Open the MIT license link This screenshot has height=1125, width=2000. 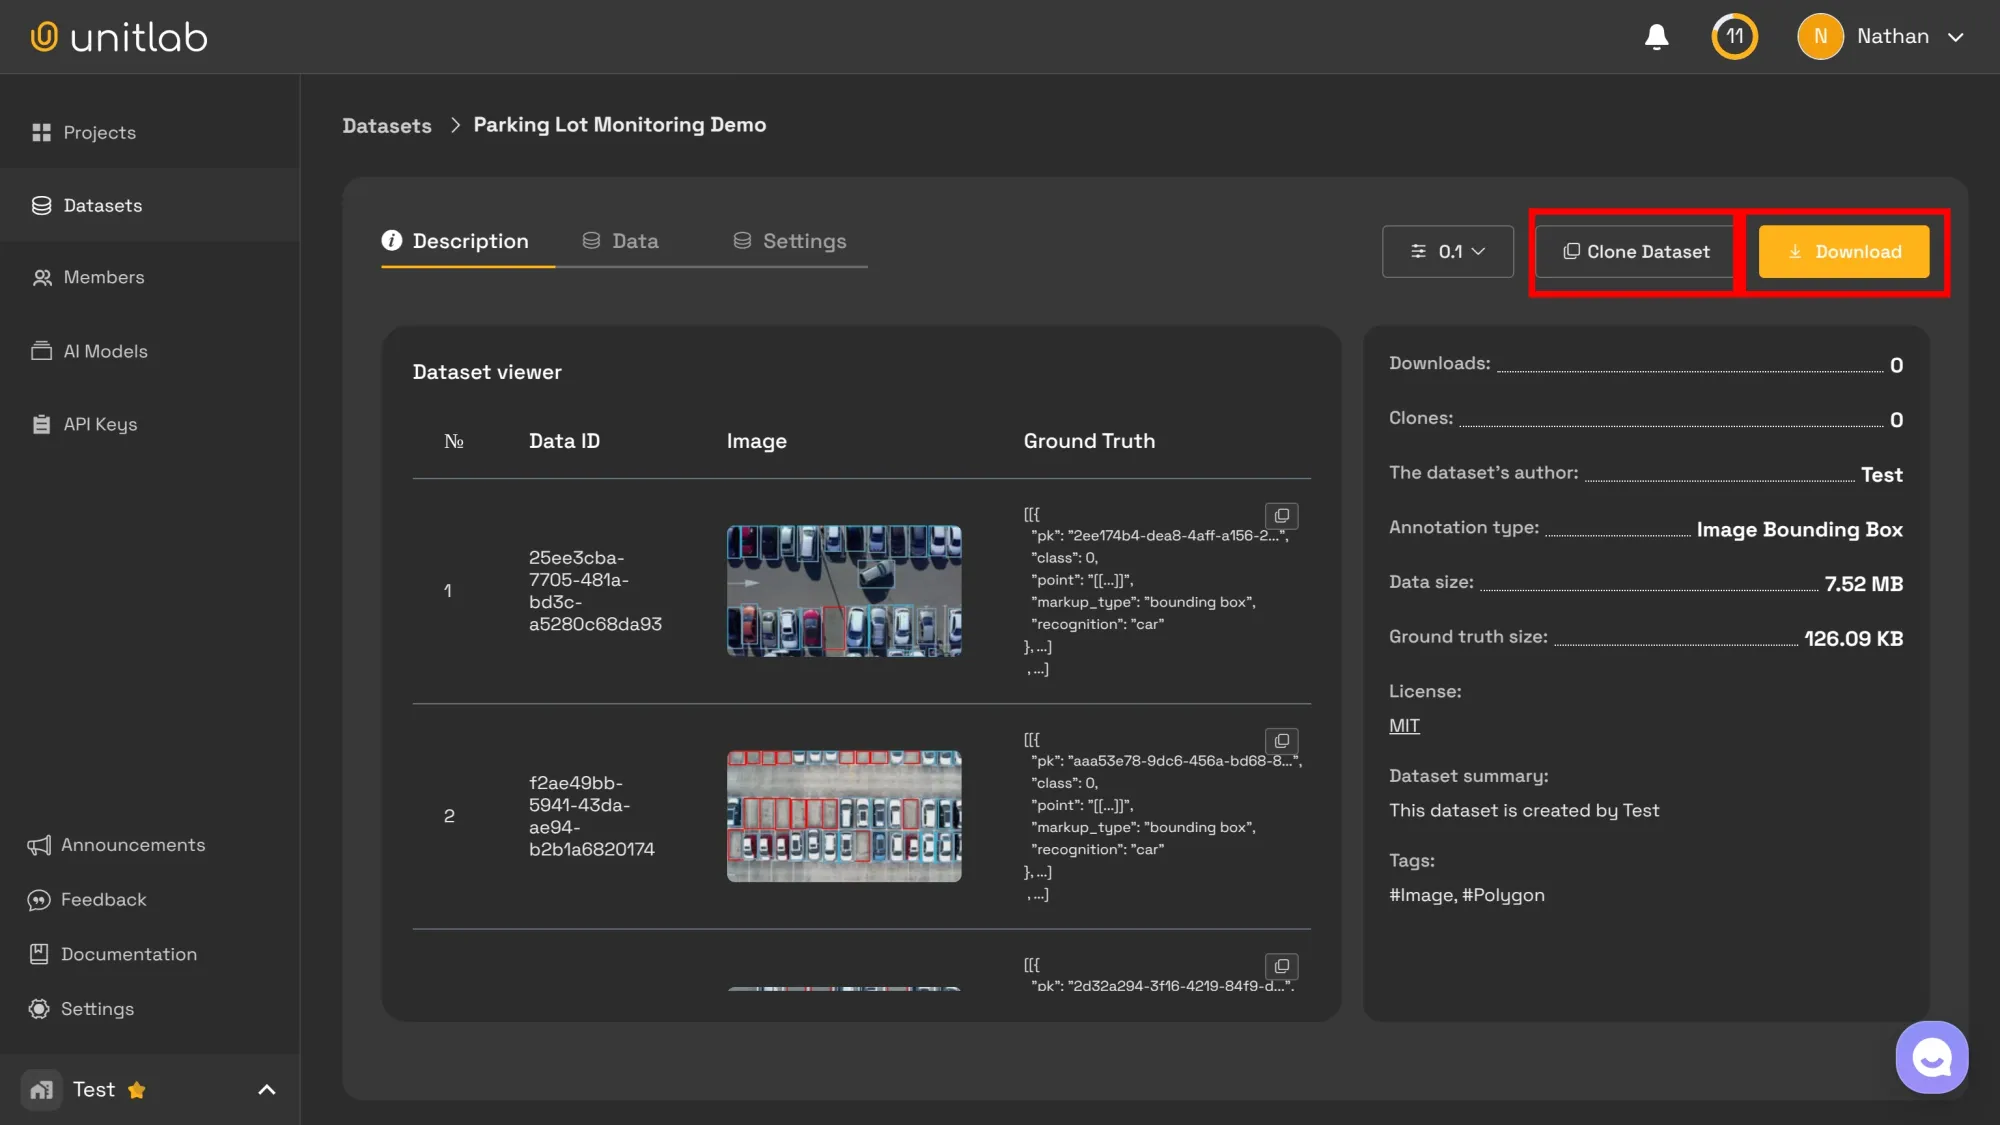click(1403, 725)
